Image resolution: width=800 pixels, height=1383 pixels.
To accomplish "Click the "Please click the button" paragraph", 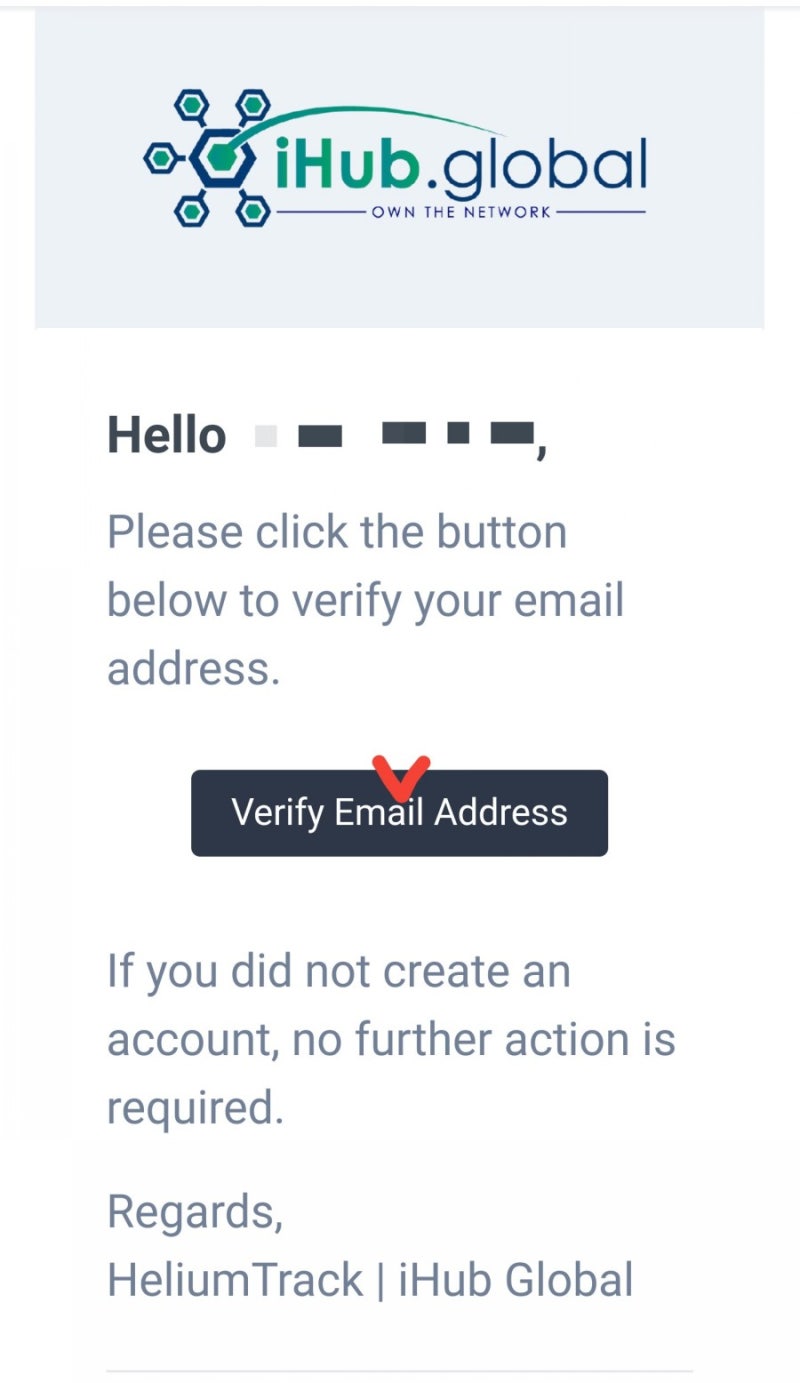I will coord(365,600).
